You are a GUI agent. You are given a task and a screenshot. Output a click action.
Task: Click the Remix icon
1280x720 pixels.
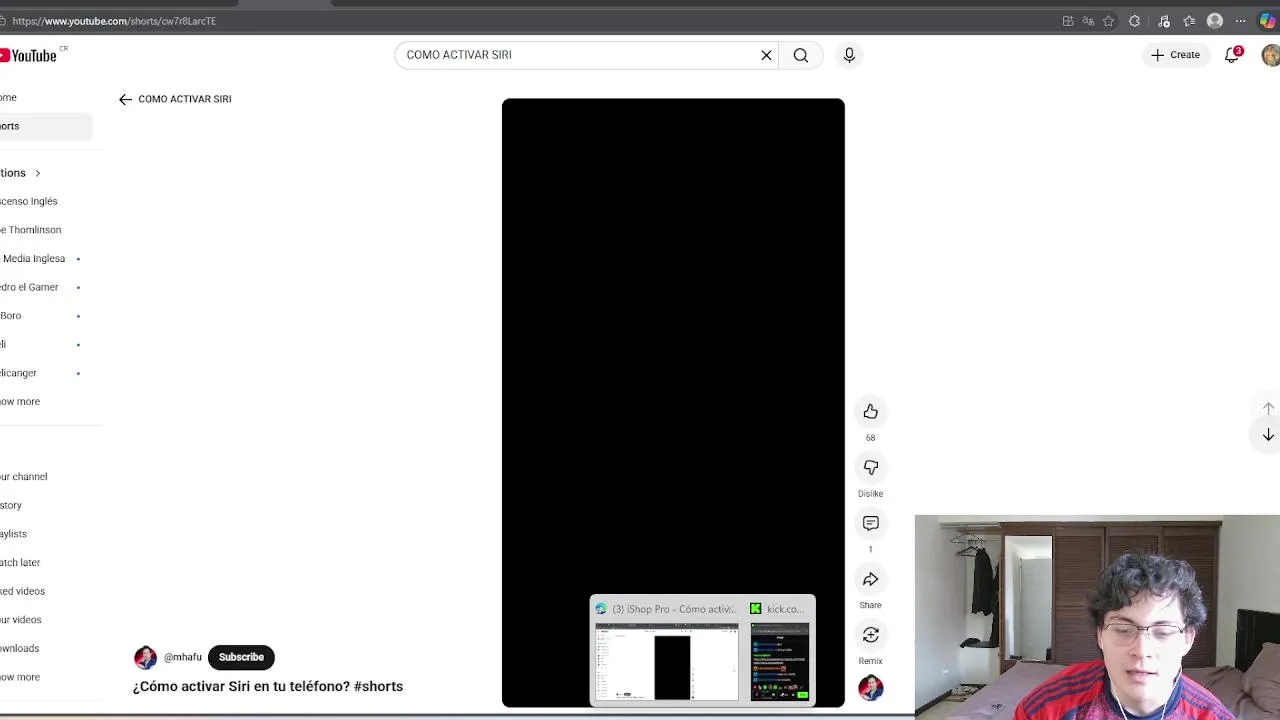870,636
